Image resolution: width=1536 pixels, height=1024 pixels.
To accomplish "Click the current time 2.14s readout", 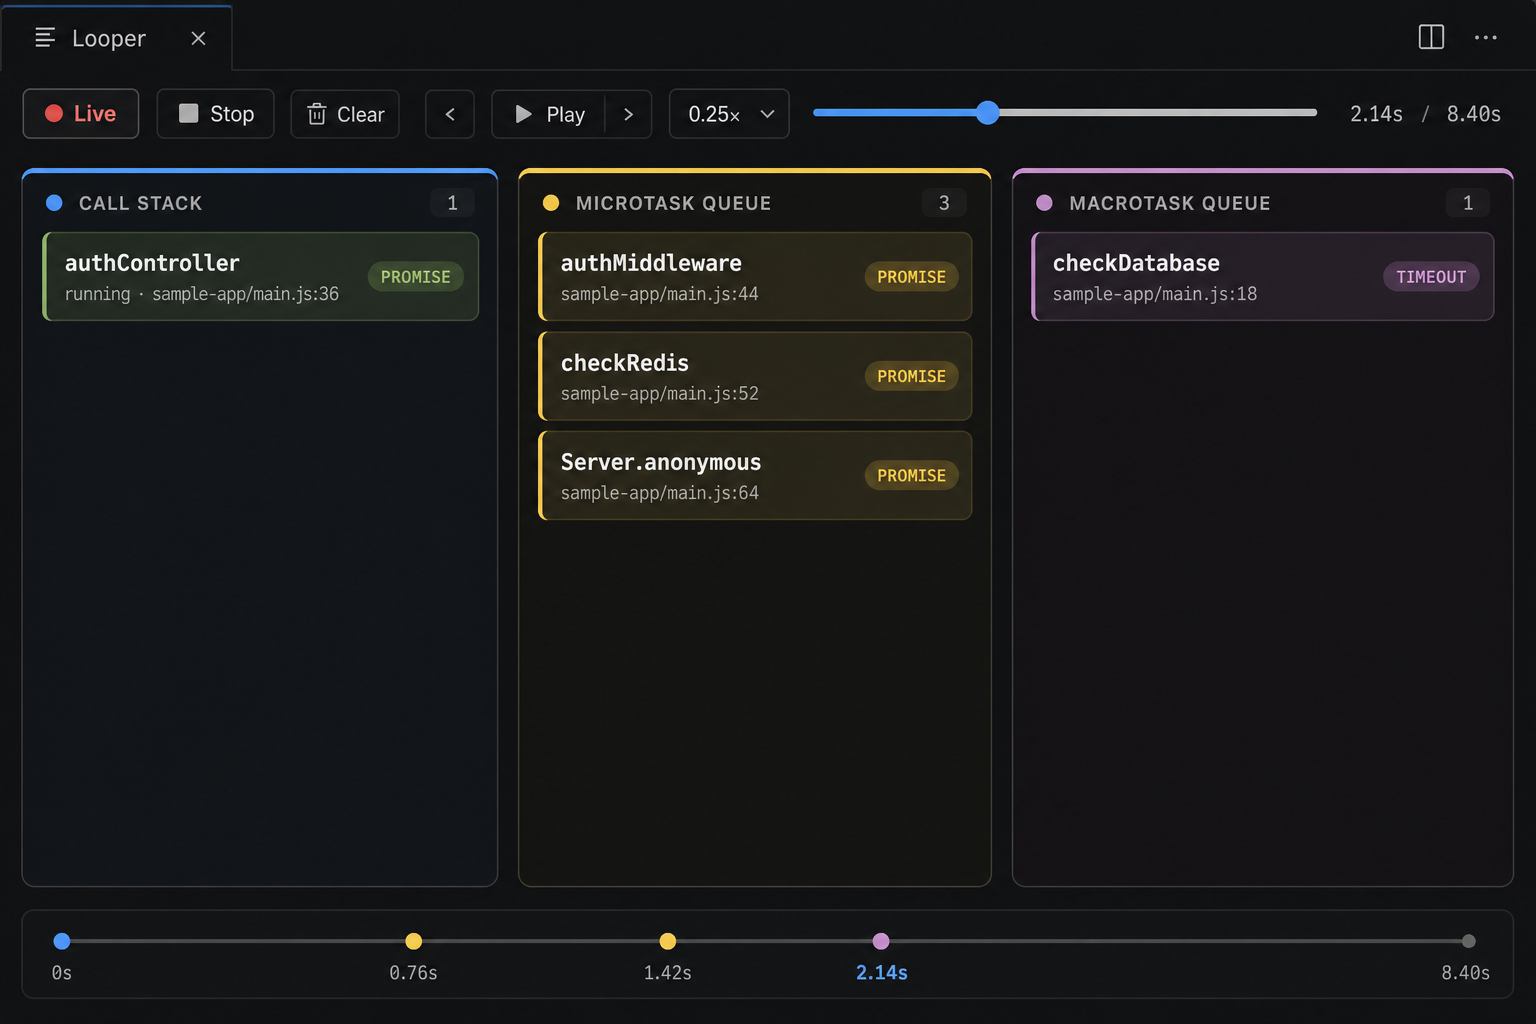I will [1376, 114].
